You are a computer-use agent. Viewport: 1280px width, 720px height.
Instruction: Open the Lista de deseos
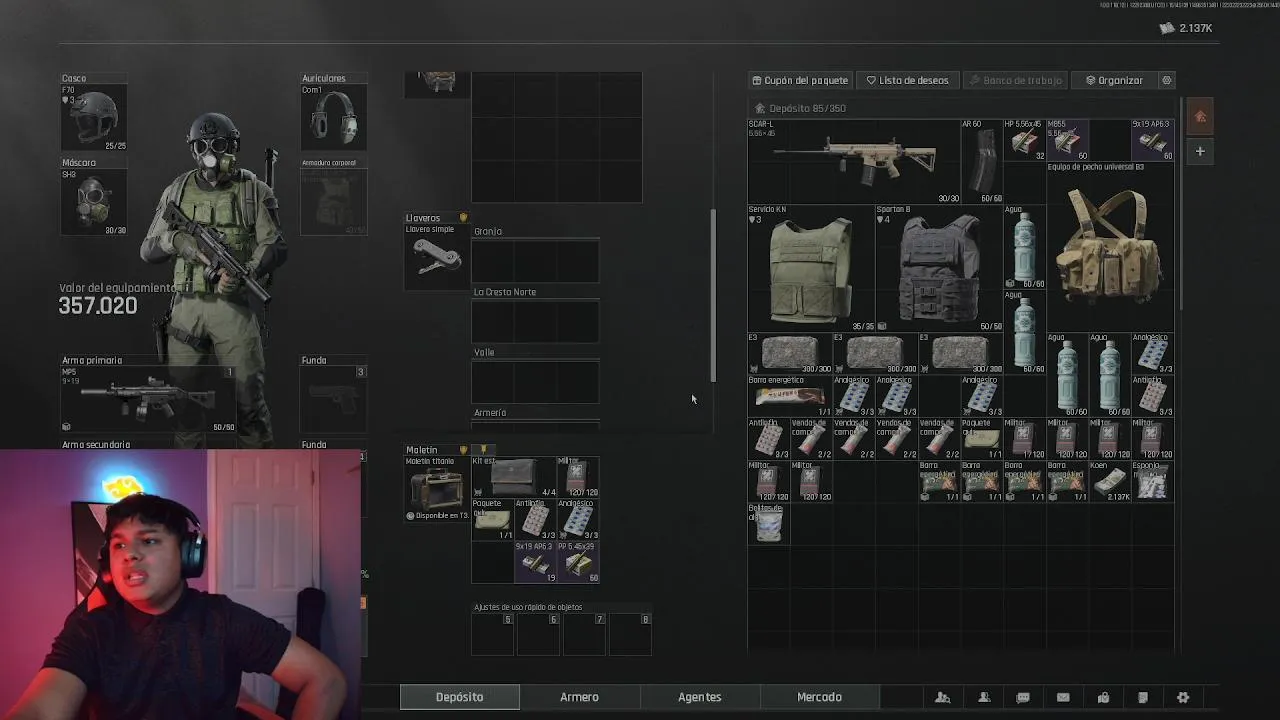908,80
